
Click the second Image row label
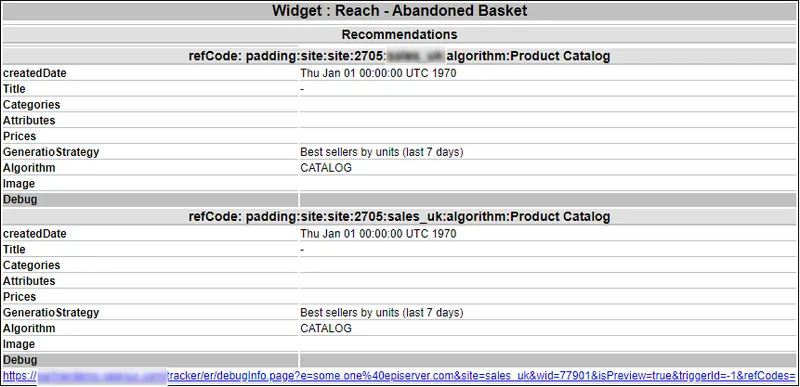pyautogui.click(x=19, y=344)
